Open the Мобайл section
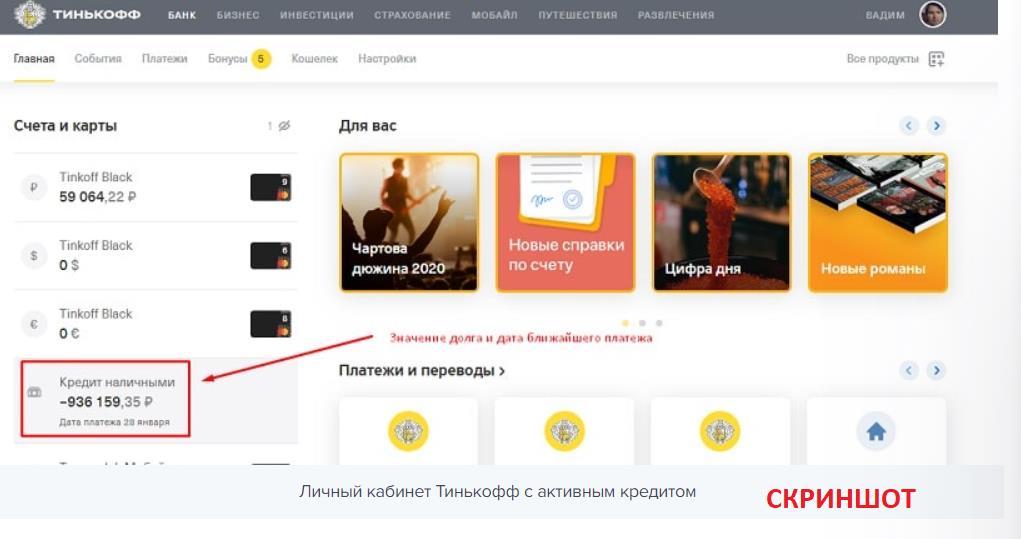This screenshot has height=539, width=1021. [x=494, y=15]
